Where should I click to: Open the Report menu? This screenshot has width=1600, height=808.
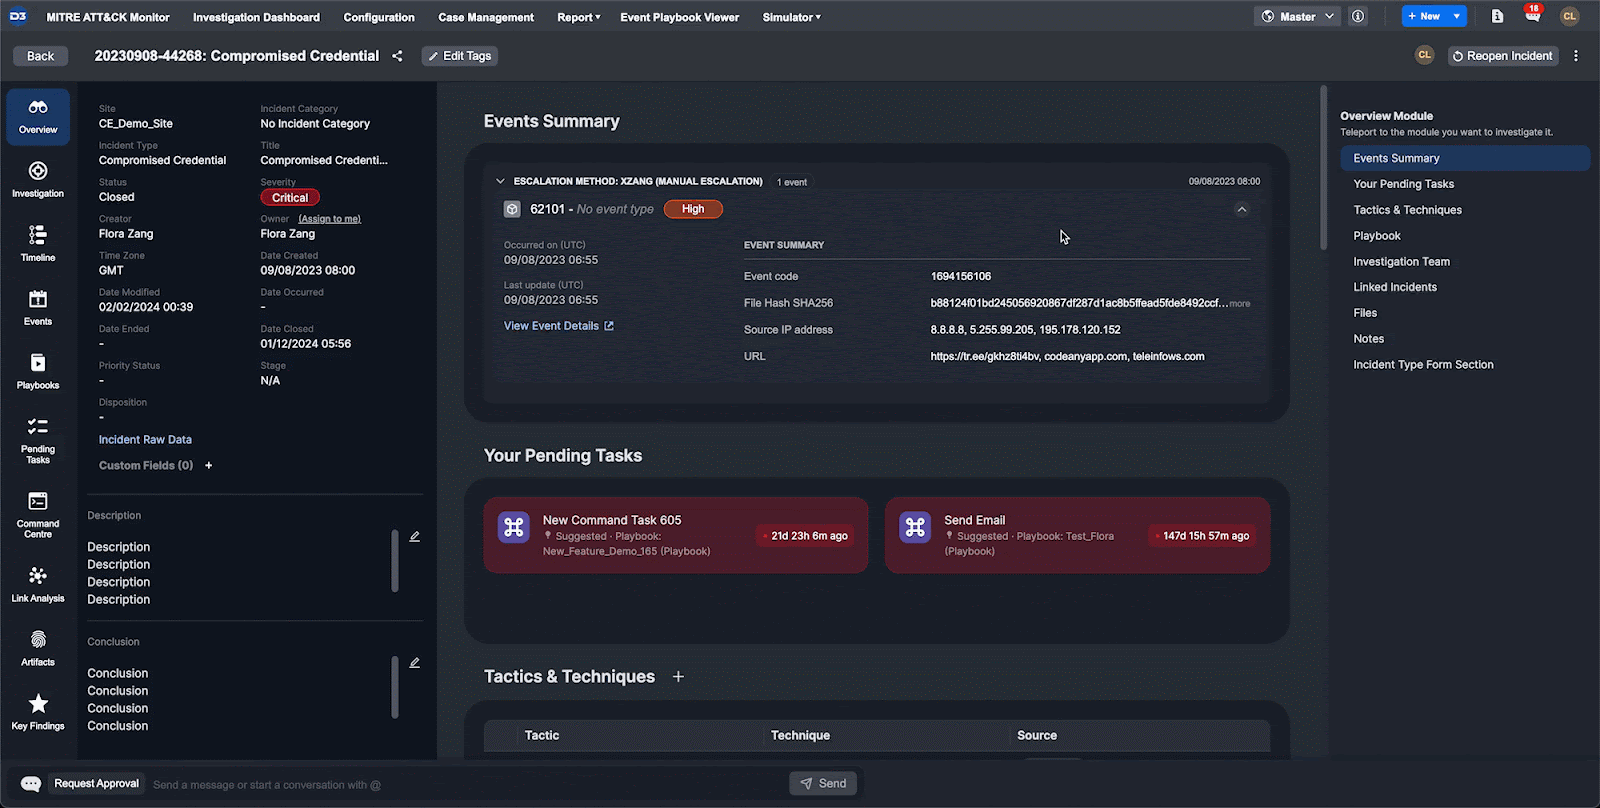pyautogui.click(x=578, y=17)
